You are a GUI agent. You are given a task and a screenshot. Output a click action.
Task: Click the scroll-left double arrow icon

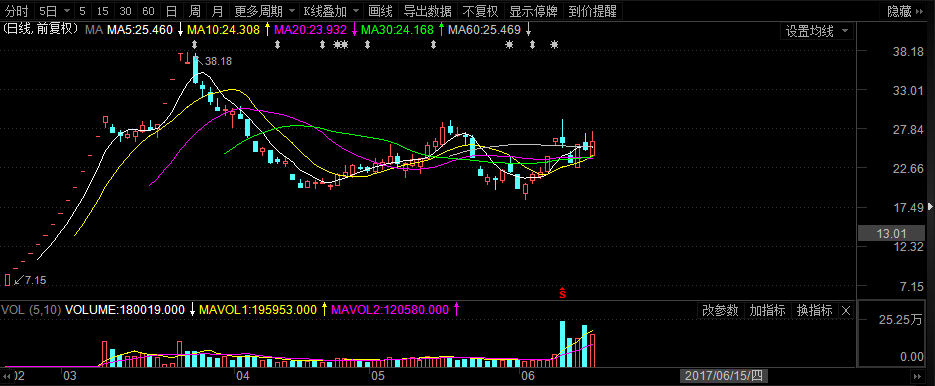pos(7,376)
